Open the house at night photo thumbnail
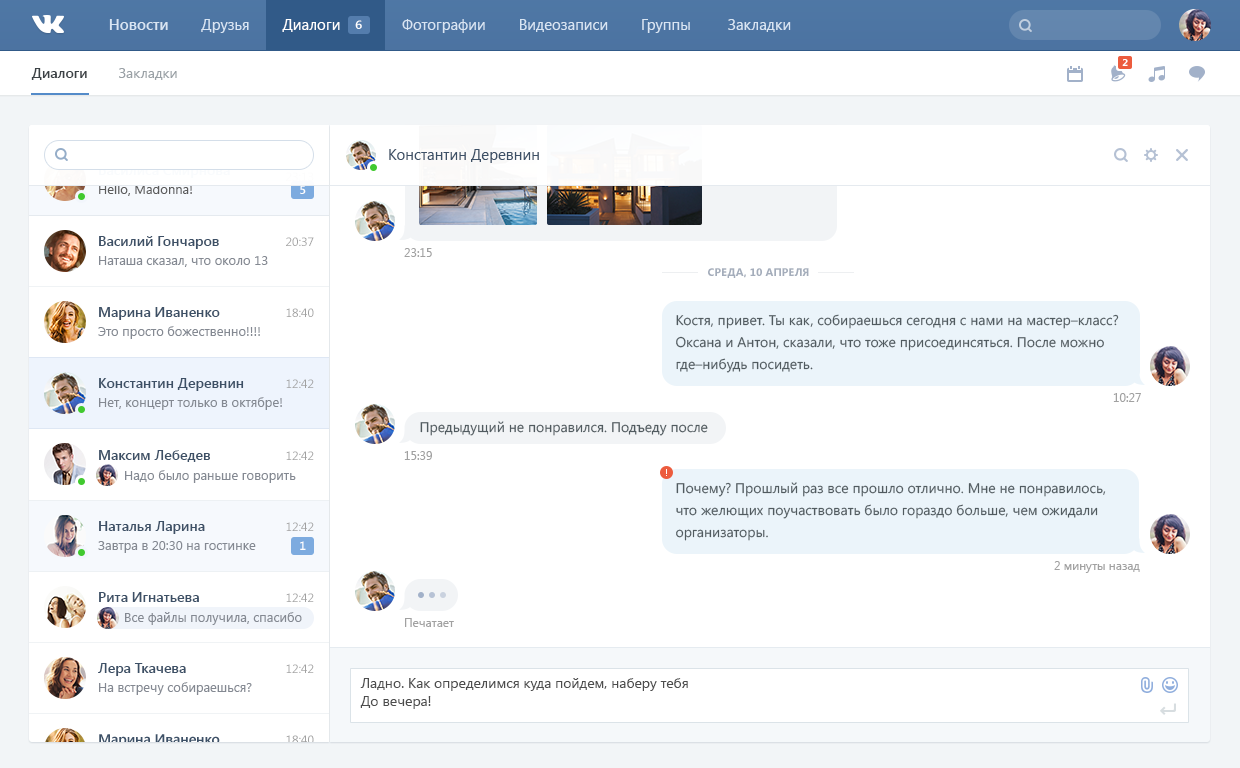Image resolution: width=1240 pixels, height=768 pixels. [x=624, y=204]
